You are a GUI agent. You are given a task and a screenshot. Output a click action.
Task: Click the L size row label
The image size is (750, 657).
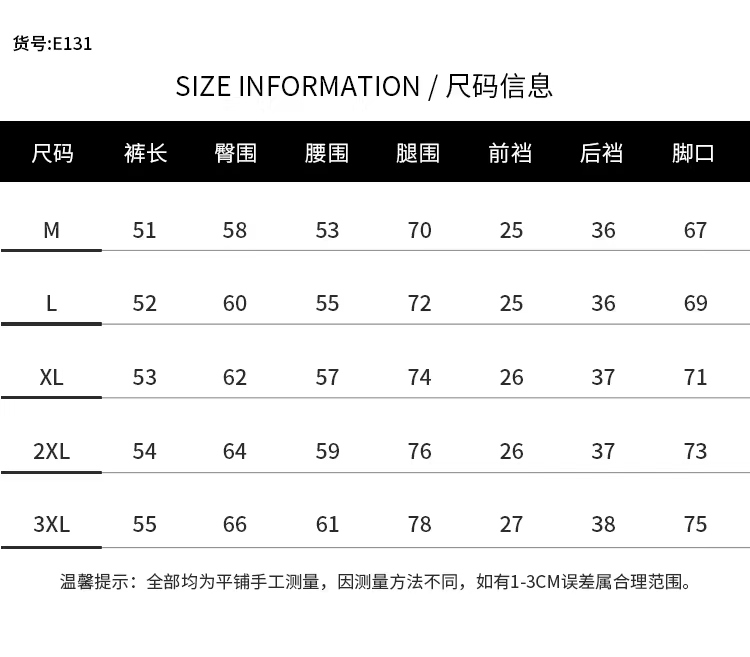[52, 303]
